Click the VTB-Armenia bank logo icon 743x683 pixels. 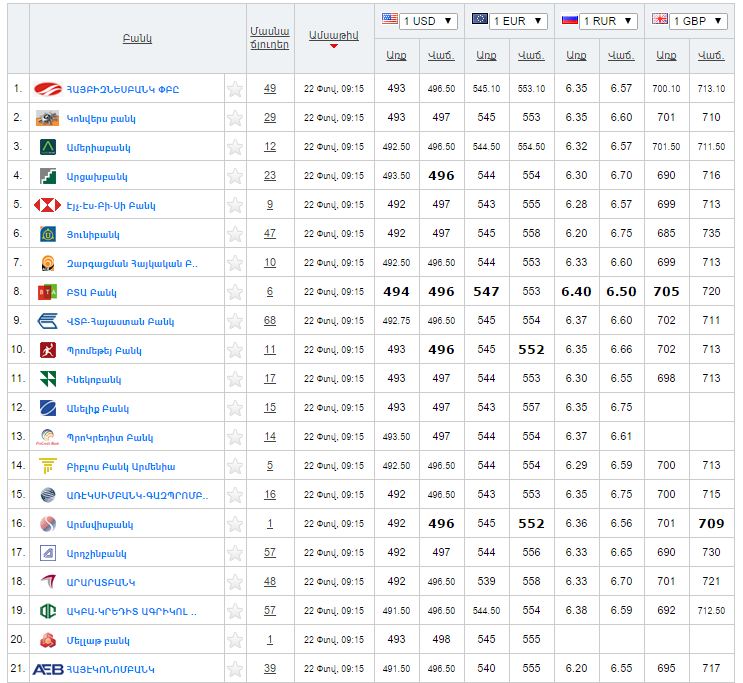47,321
